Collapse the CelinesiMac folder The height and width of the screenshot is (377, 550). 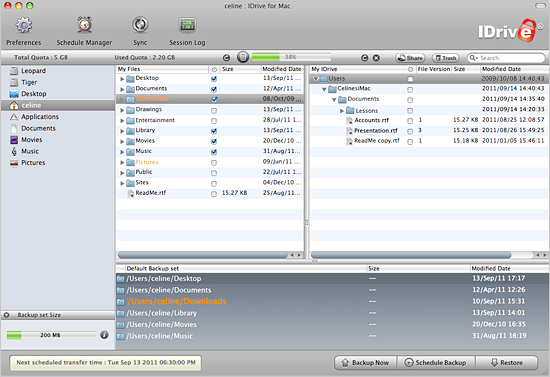coord(324,90)
